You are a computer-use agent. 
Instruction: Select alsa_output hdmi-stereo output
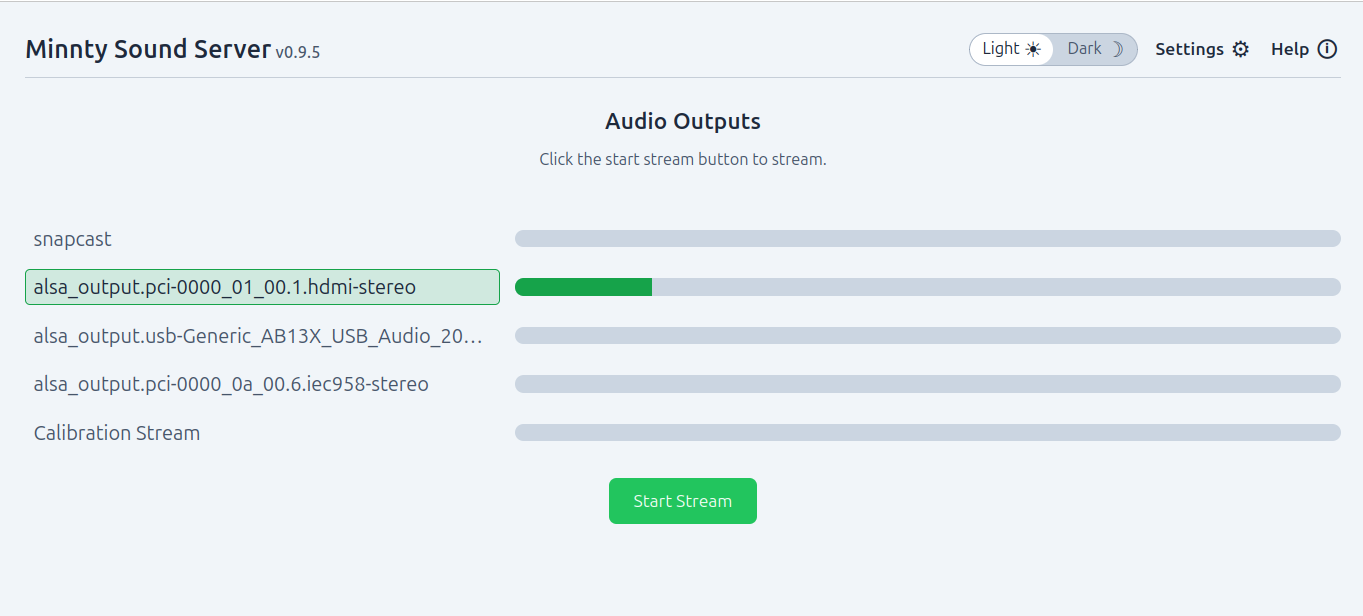tap(262, 287)
